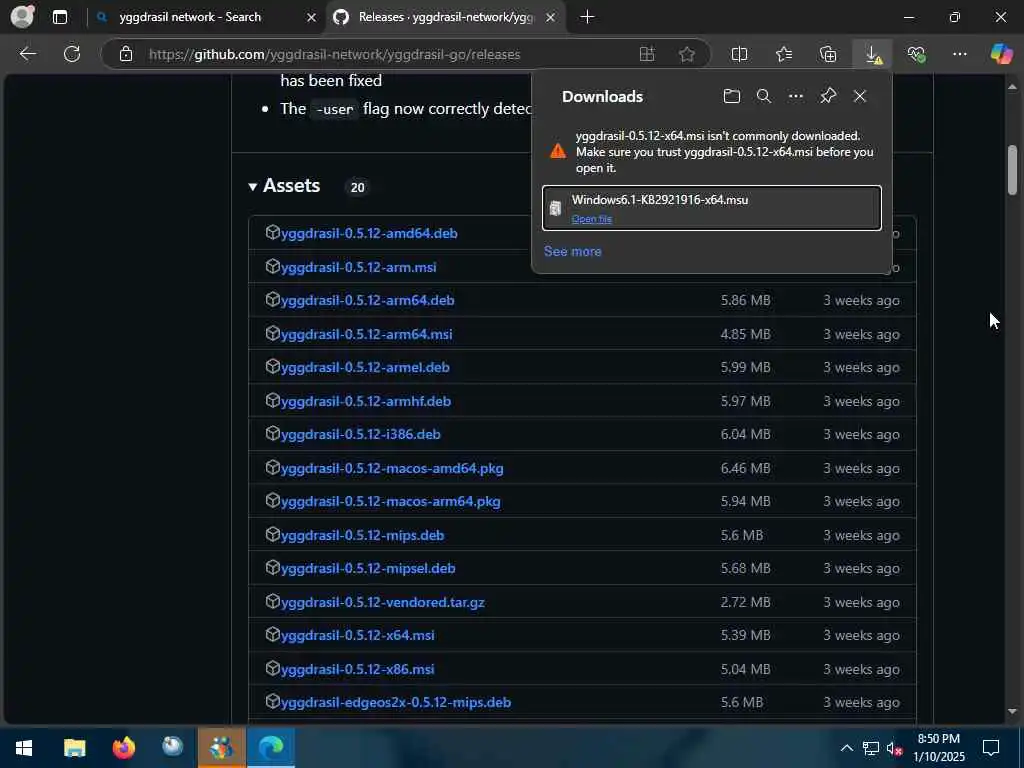Pin the Downloads panel
Image resolution: width=1024 pixels, height=768 pixels.
828,97
